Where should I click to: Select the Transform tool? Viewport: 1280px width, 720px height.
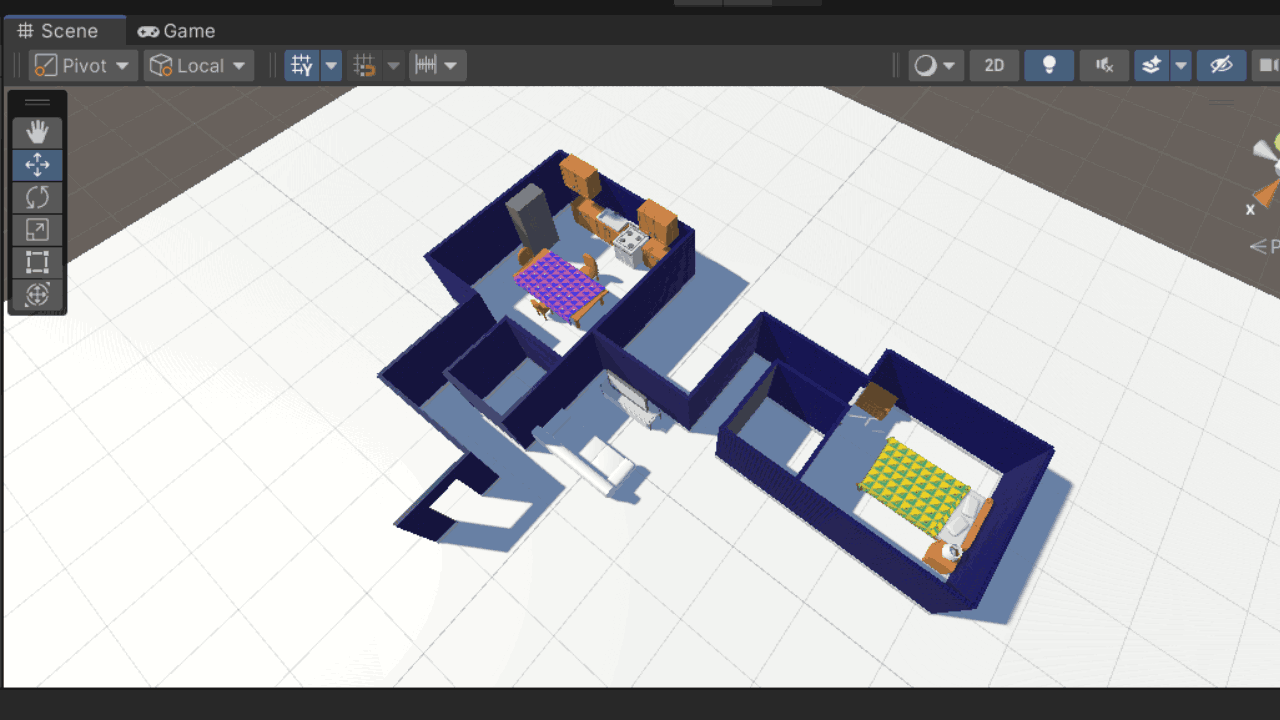pyautogui.click(x=37, y=294)
